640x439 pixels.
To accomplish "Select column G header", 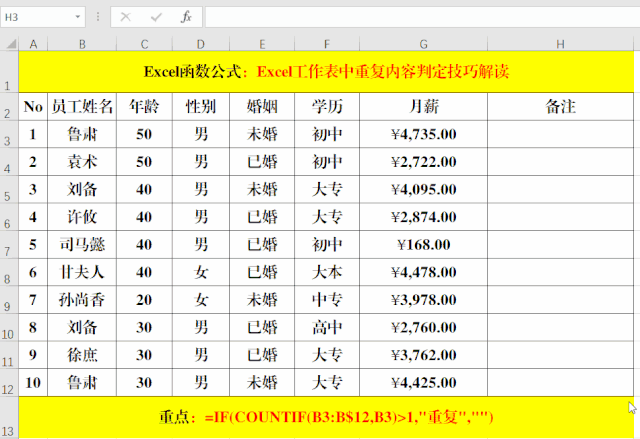I will [x=423, y=44].
